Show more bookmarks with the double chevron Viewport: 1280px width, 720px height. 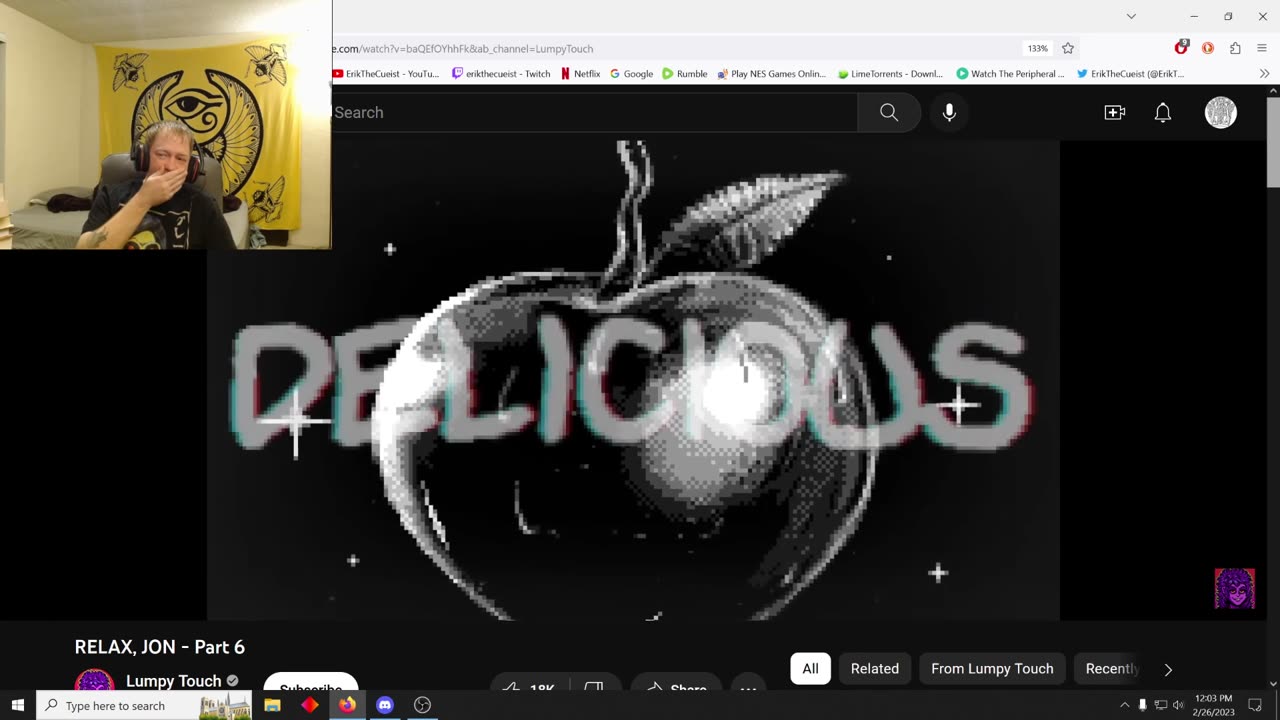[x=1264, y=73]
